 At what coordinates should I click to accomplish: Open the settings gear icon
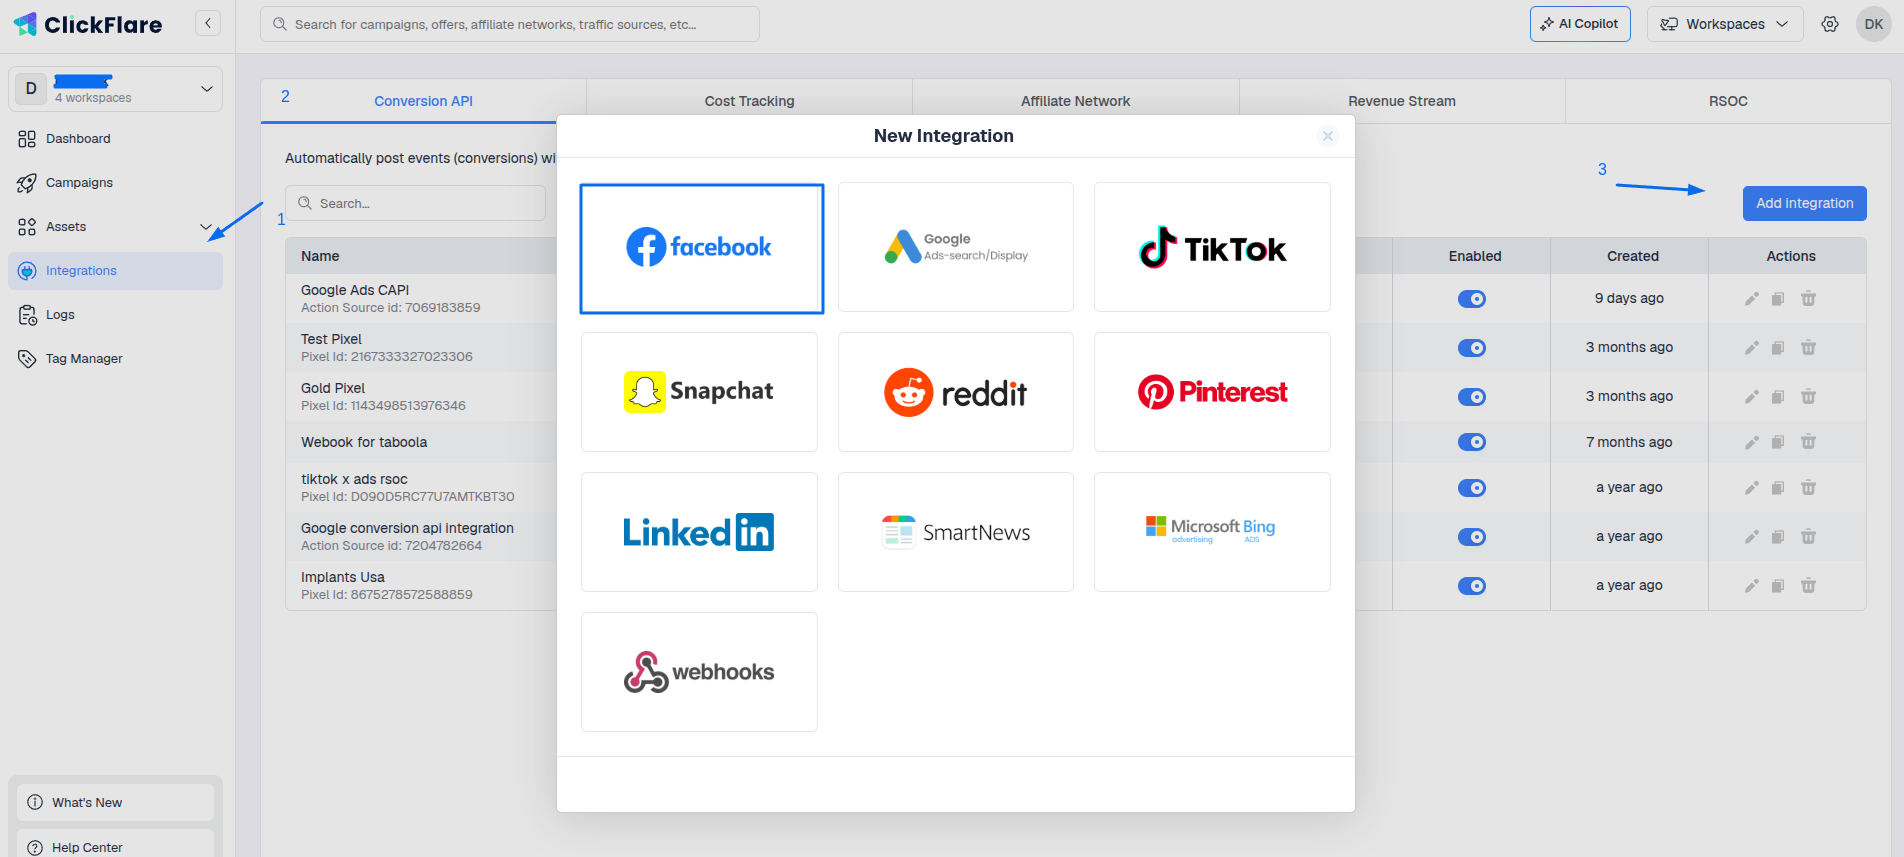click(1830, 24)
